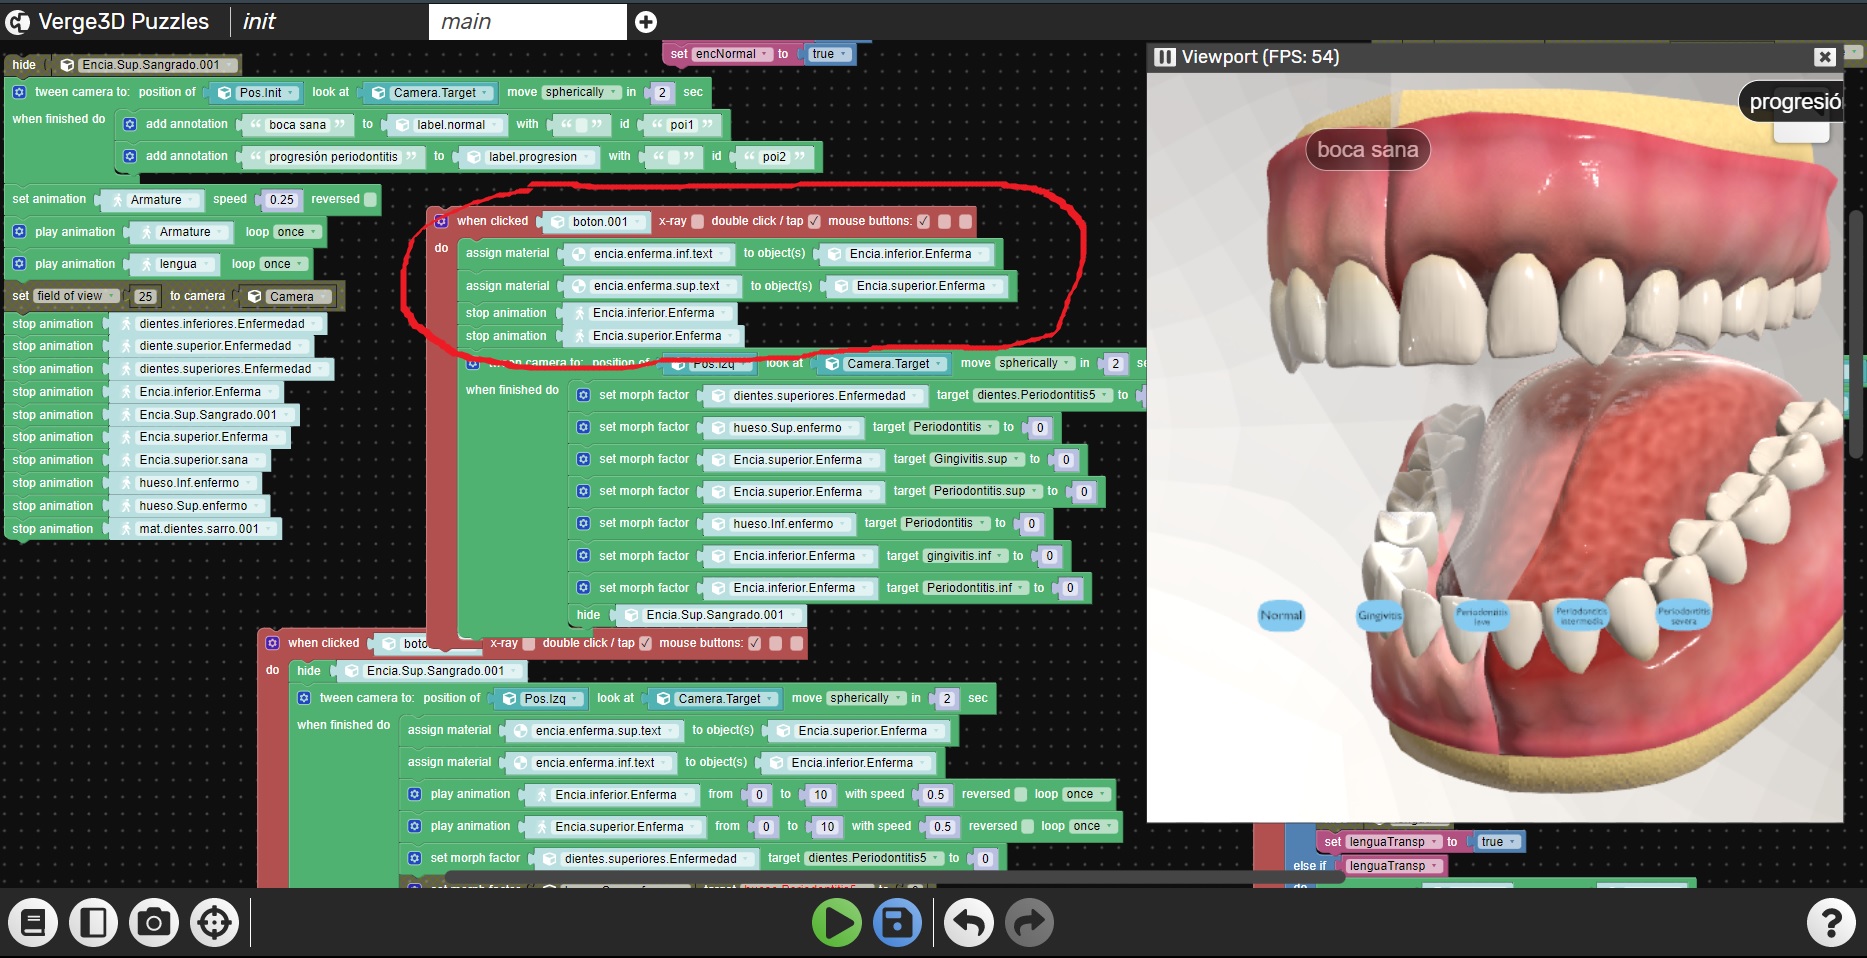Toggle reversed checkbox on set animation Armature
The width and height of the screenshot is (1867, 958).
[x=370, y=199]
